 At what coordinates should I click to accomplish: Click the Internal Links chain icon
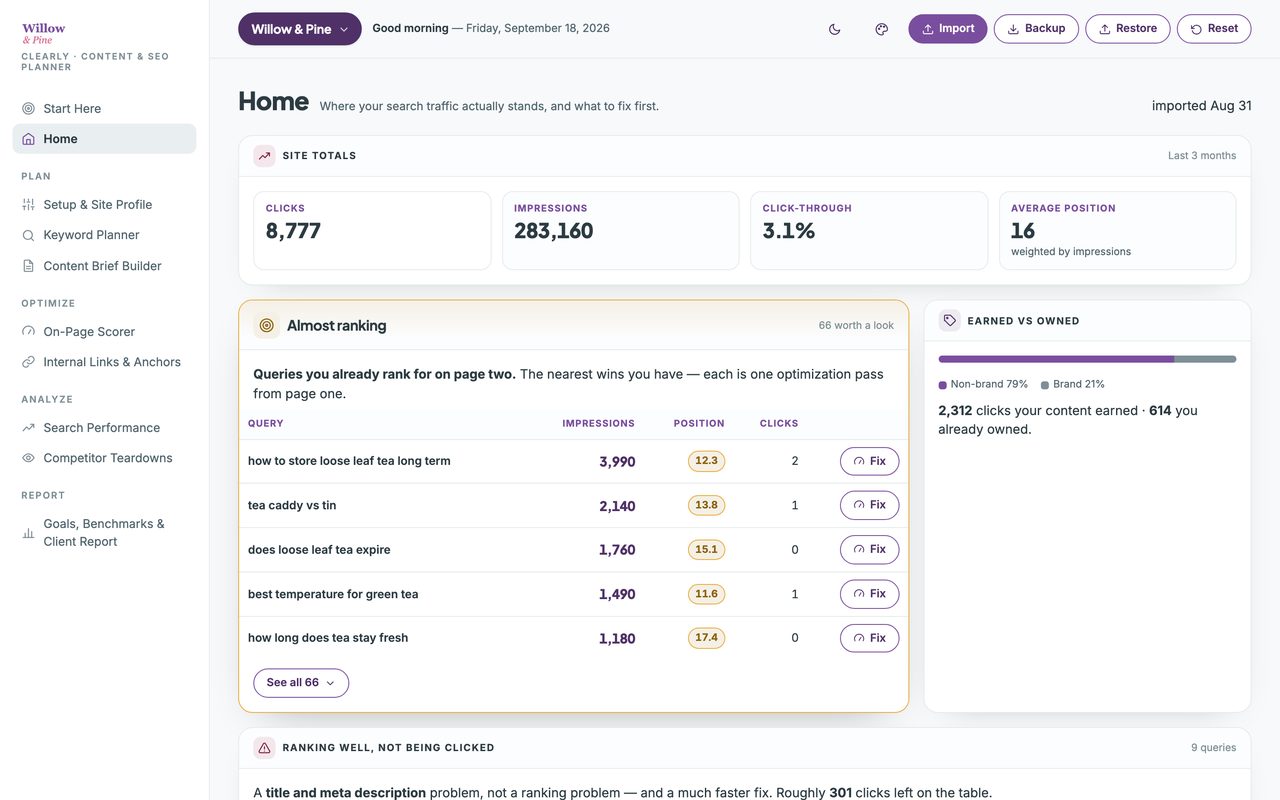(x=28, y=362)
